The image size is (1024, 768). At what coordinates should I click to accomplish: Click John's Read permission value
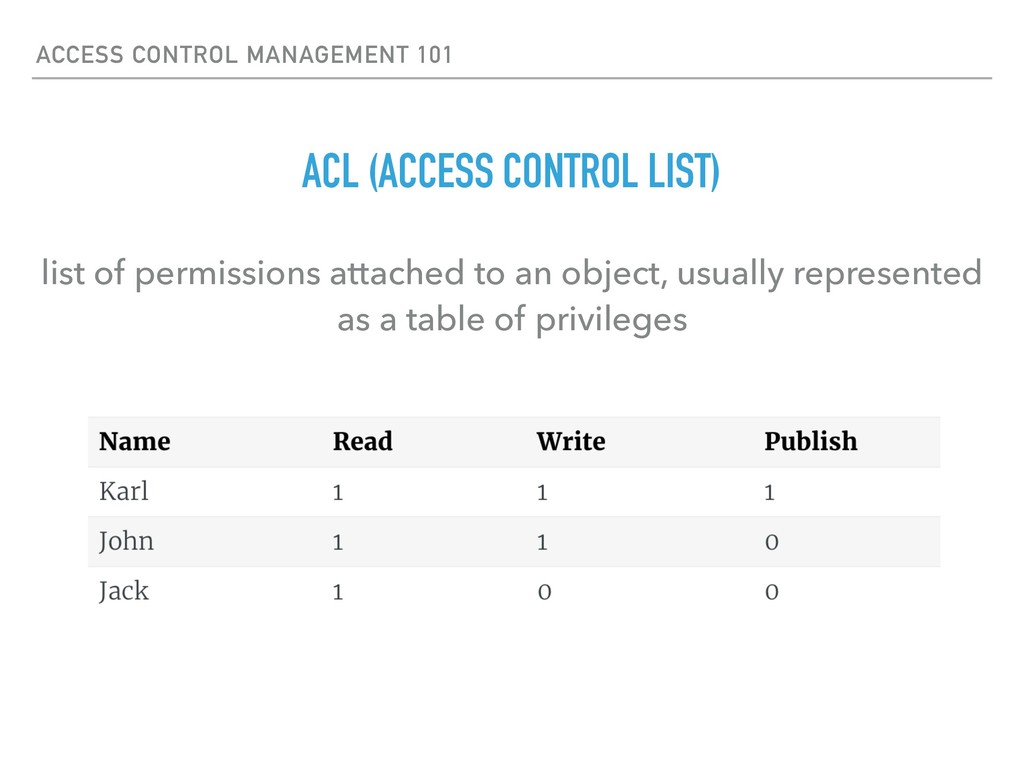click(x=338, y=542)
